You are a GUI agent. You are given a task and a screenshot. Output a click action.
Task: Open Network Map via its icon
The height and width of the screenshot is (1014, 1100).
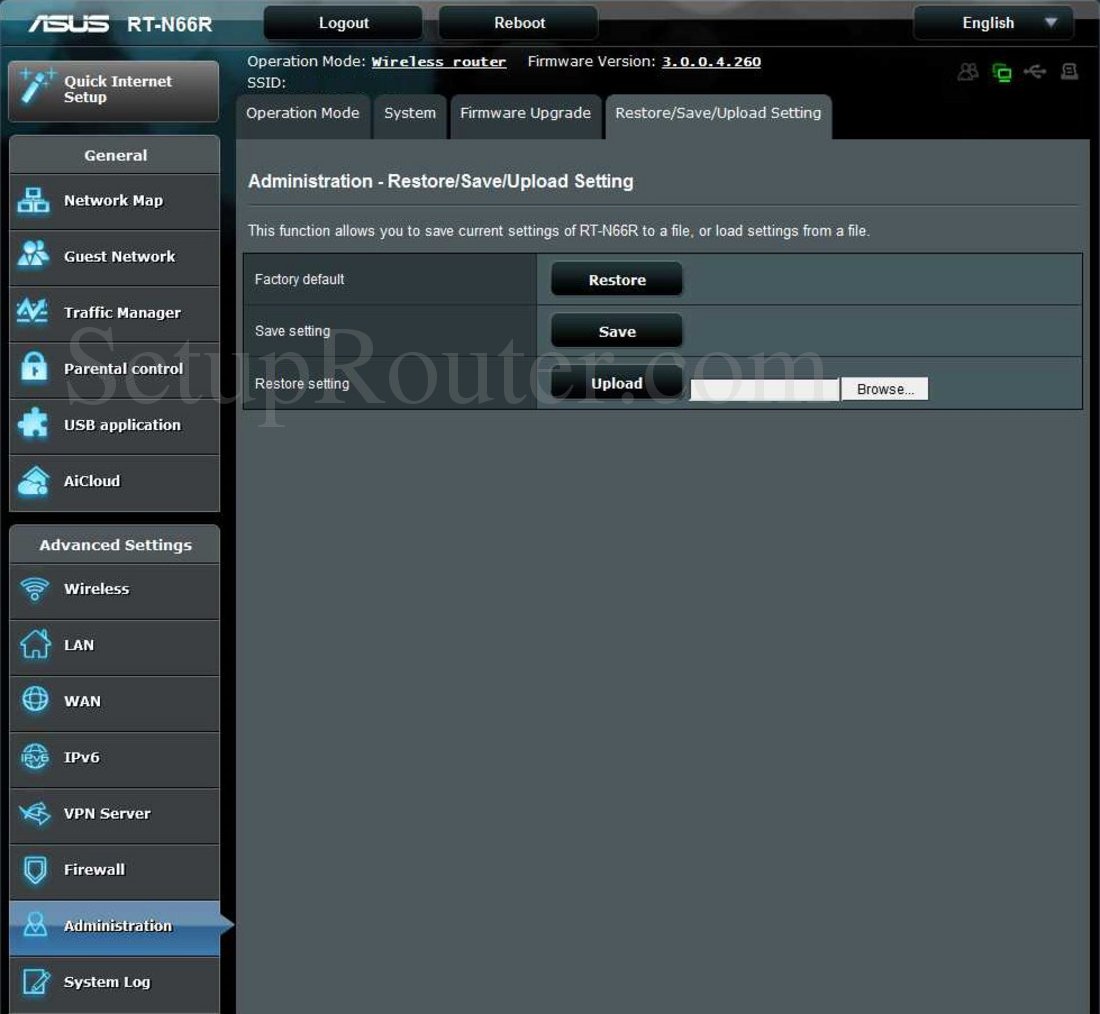(33, 201)
